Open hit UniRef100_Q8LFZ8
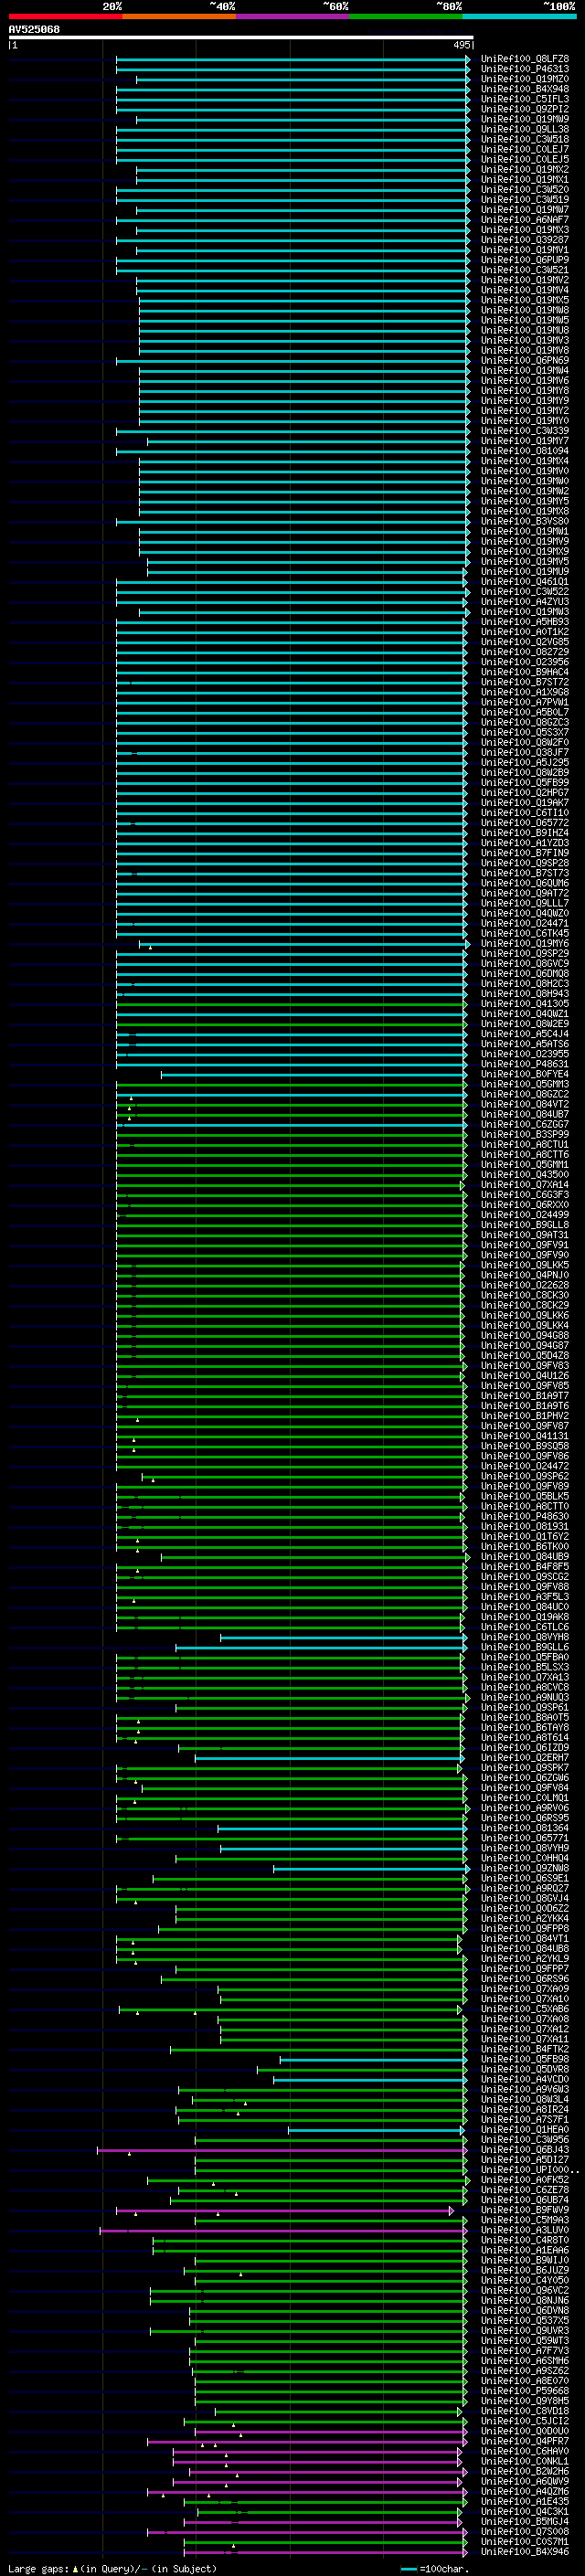The image size is (585, 2576). coord(524,59)
